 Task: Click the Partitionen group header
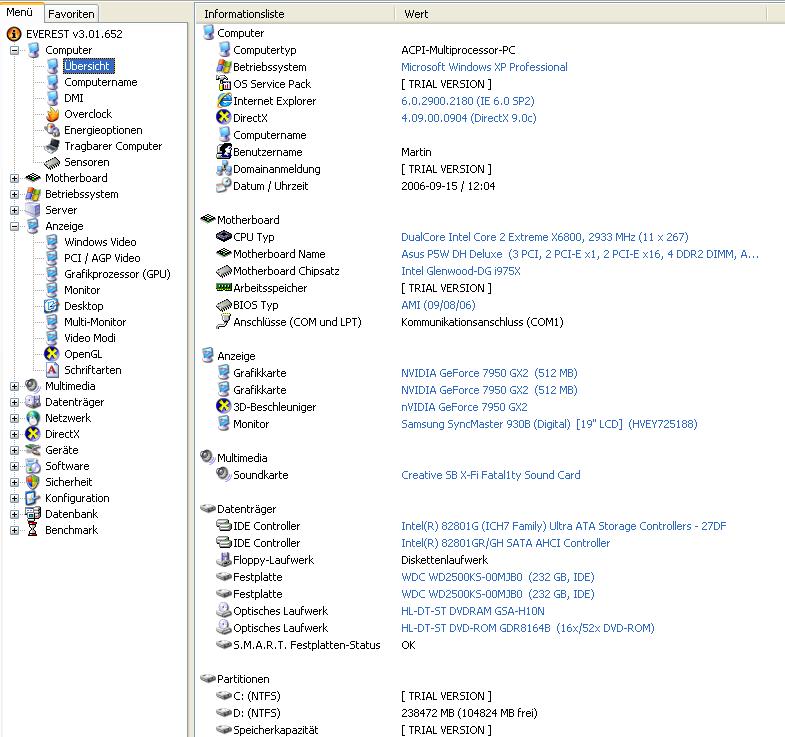243,679
